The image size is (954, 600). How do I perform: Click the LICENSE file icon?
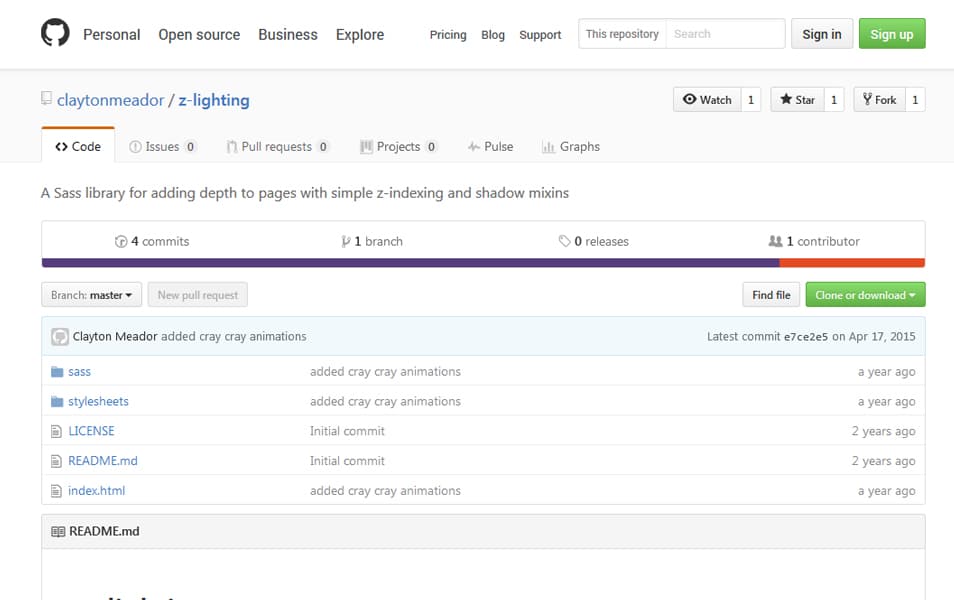[x=56, y=431]
